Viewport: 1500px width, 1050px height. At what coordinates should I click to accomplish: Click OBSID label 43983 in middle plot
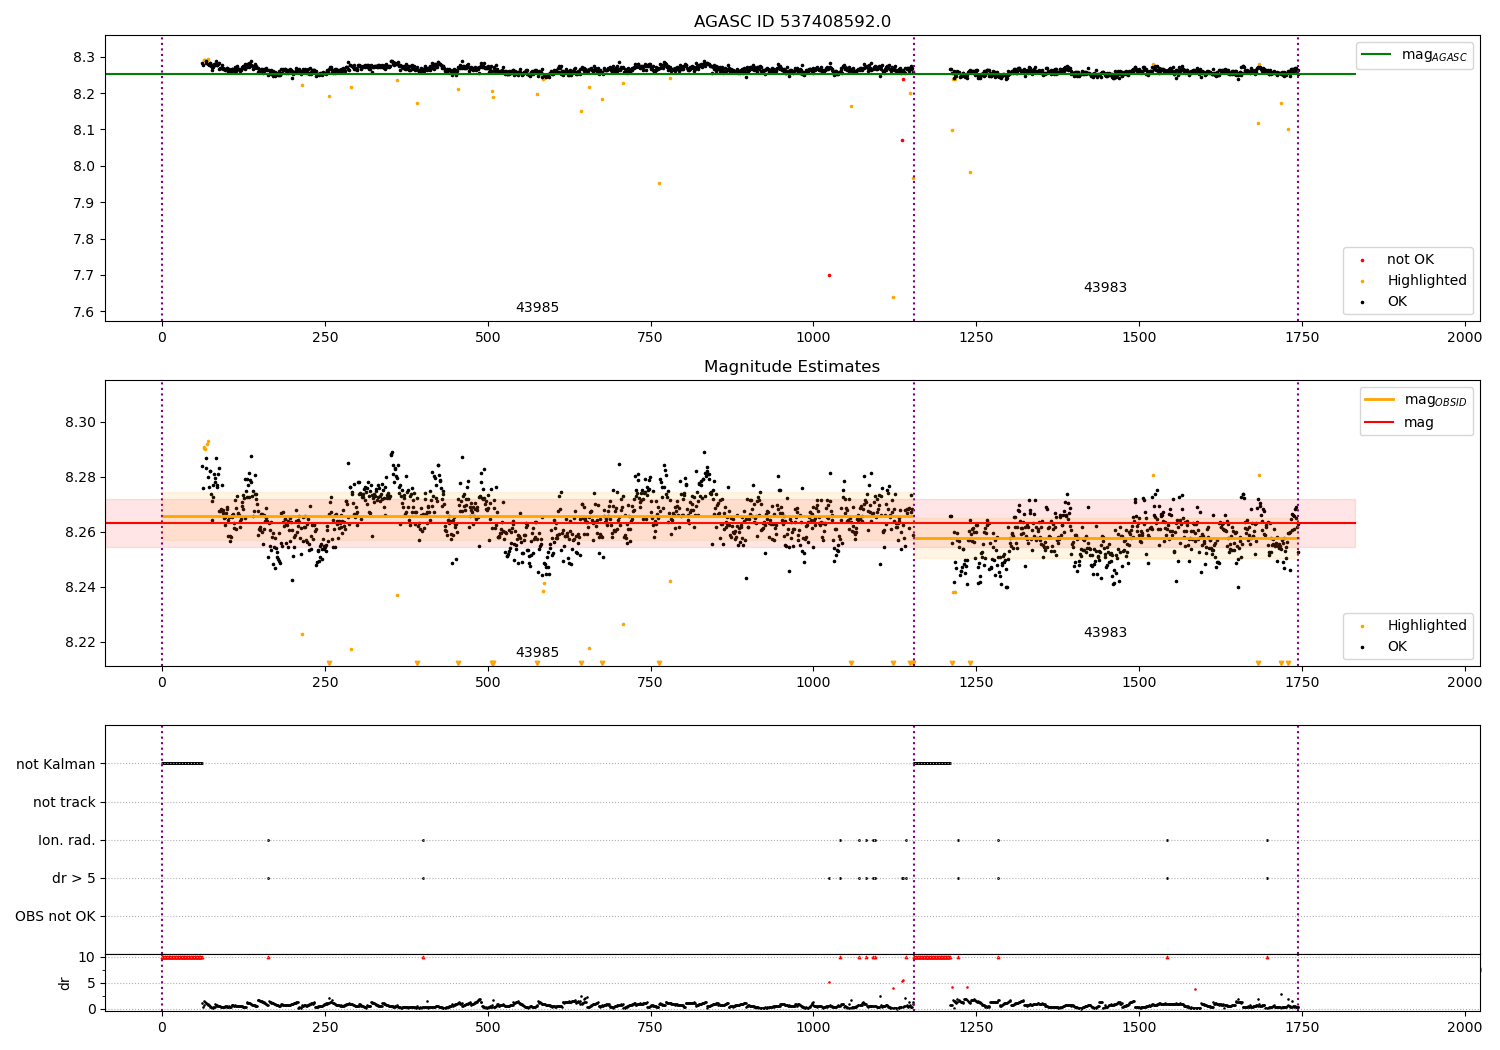coord(1105,633)
